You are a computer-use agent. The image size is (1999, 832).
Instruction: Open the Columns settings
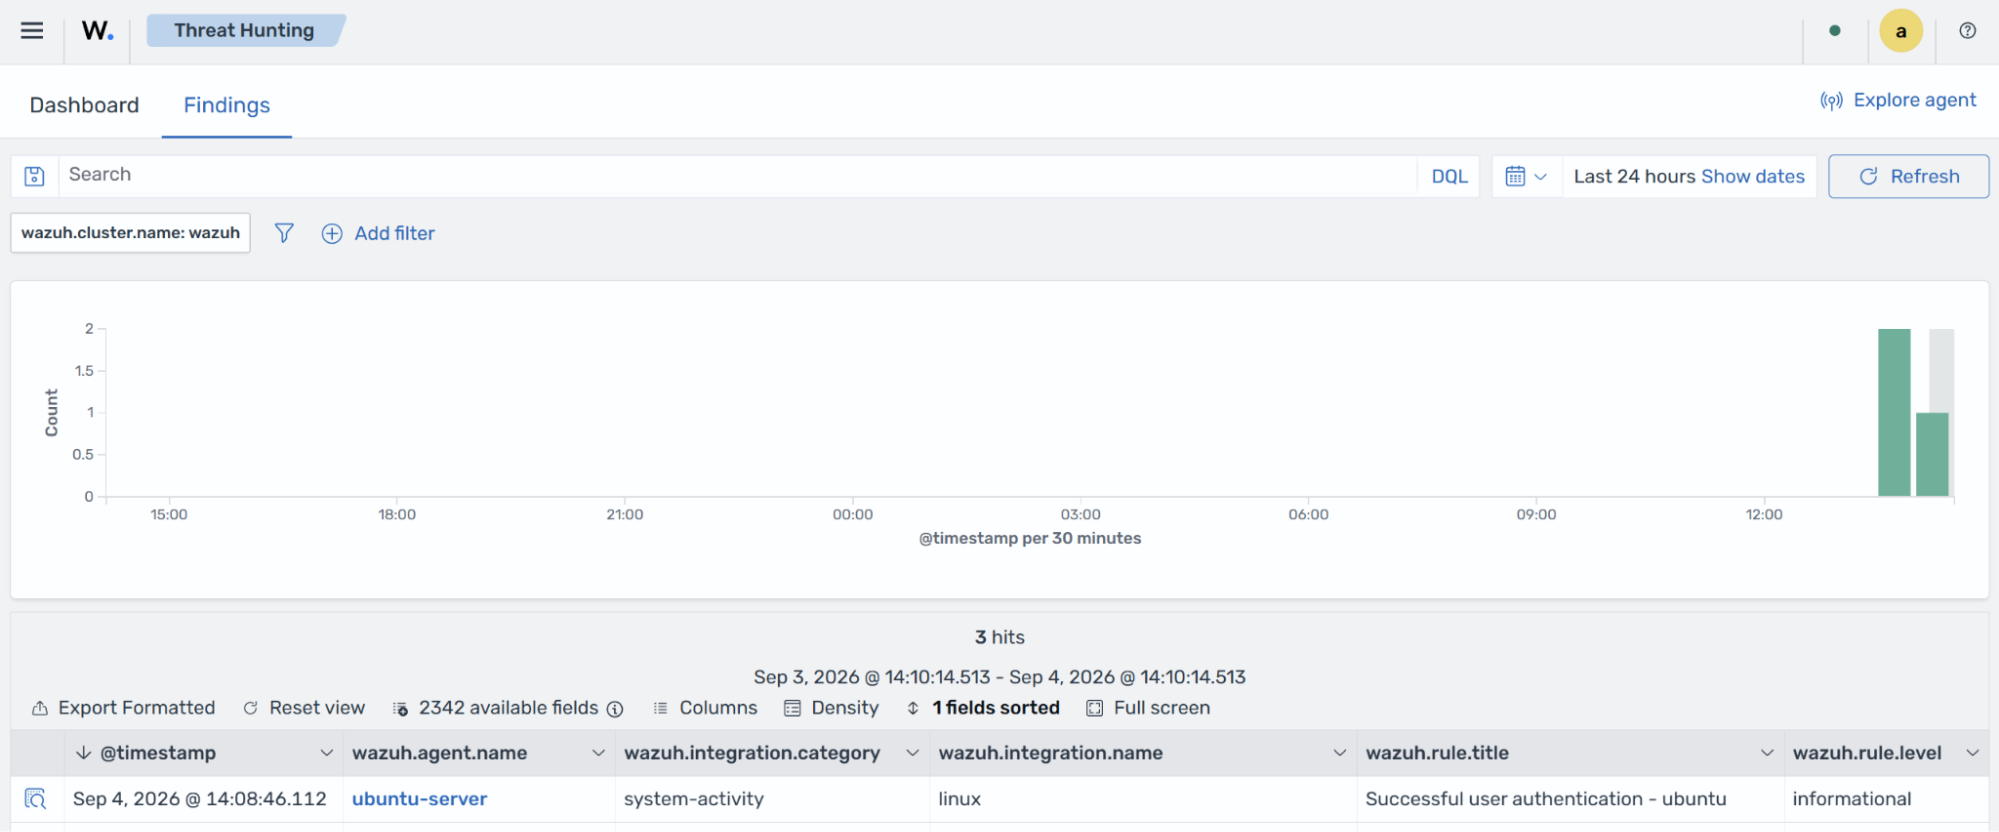[705, 708]
